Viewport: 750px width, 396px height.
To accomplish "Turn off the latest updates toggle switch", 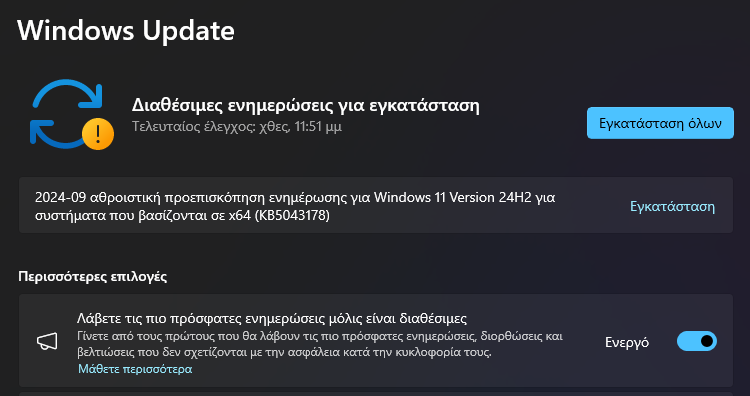I will click(696, 341).
